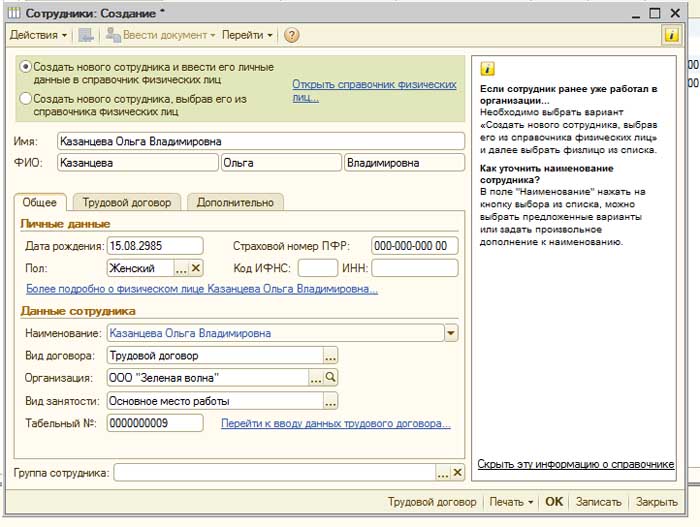Open the Перейти dropdown menu
The height and width of the screenshot is (527, 700).
(247, 35)
